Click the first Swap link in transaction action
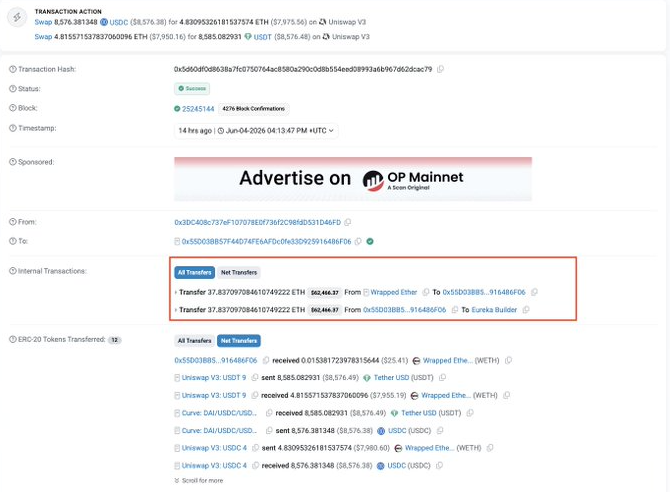The image size is (670, 492). click(x=43, y=22)
